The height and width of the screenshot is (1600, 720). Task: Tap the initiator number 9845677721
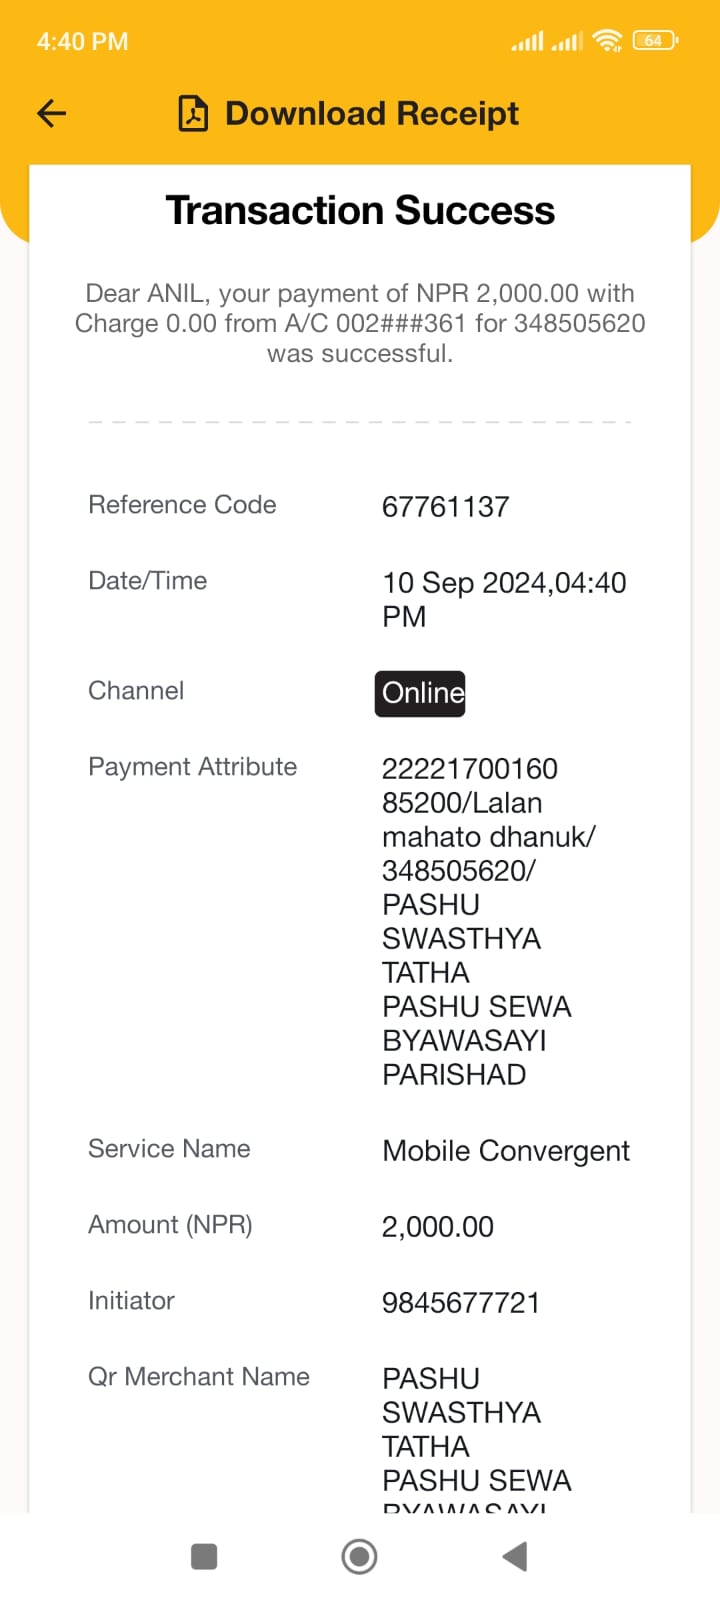click(461, 1303)
